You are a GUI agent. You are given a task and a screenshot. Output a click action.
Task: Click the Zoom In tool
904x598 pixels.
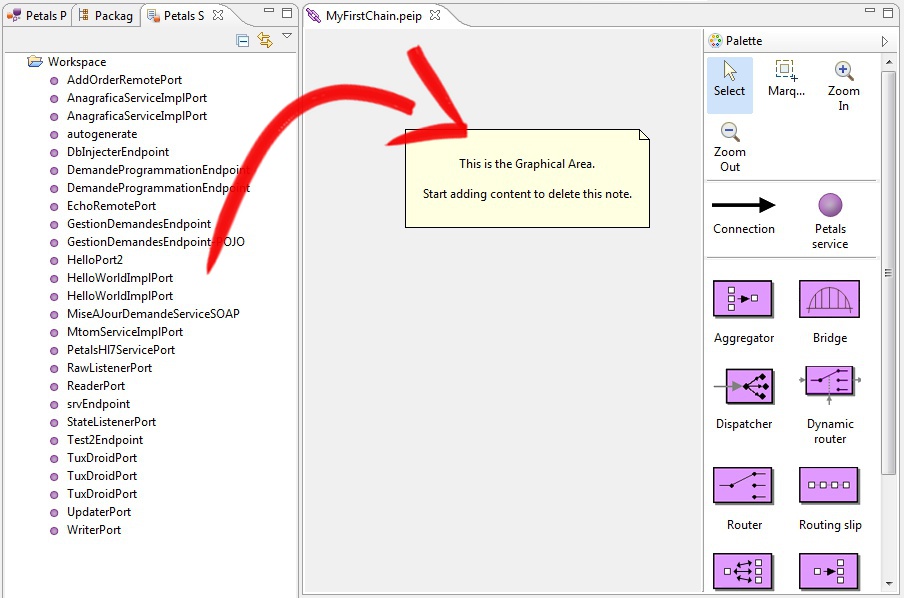844,71
